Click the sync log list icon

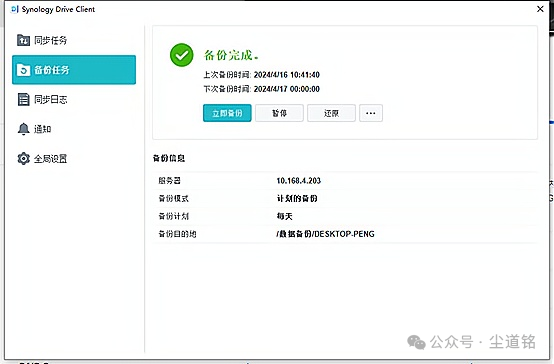[23, 99]
